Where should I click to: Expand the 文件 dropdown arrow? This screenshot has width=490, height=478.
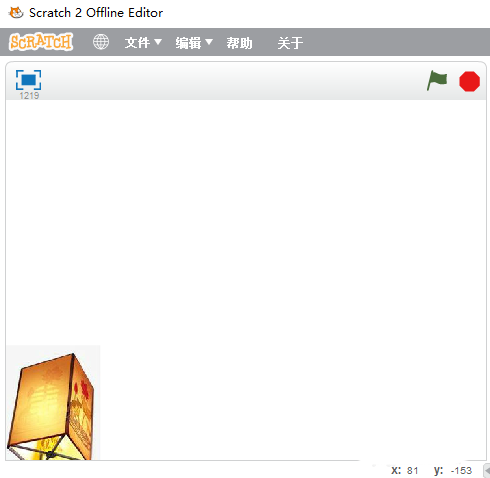point(158,42)
